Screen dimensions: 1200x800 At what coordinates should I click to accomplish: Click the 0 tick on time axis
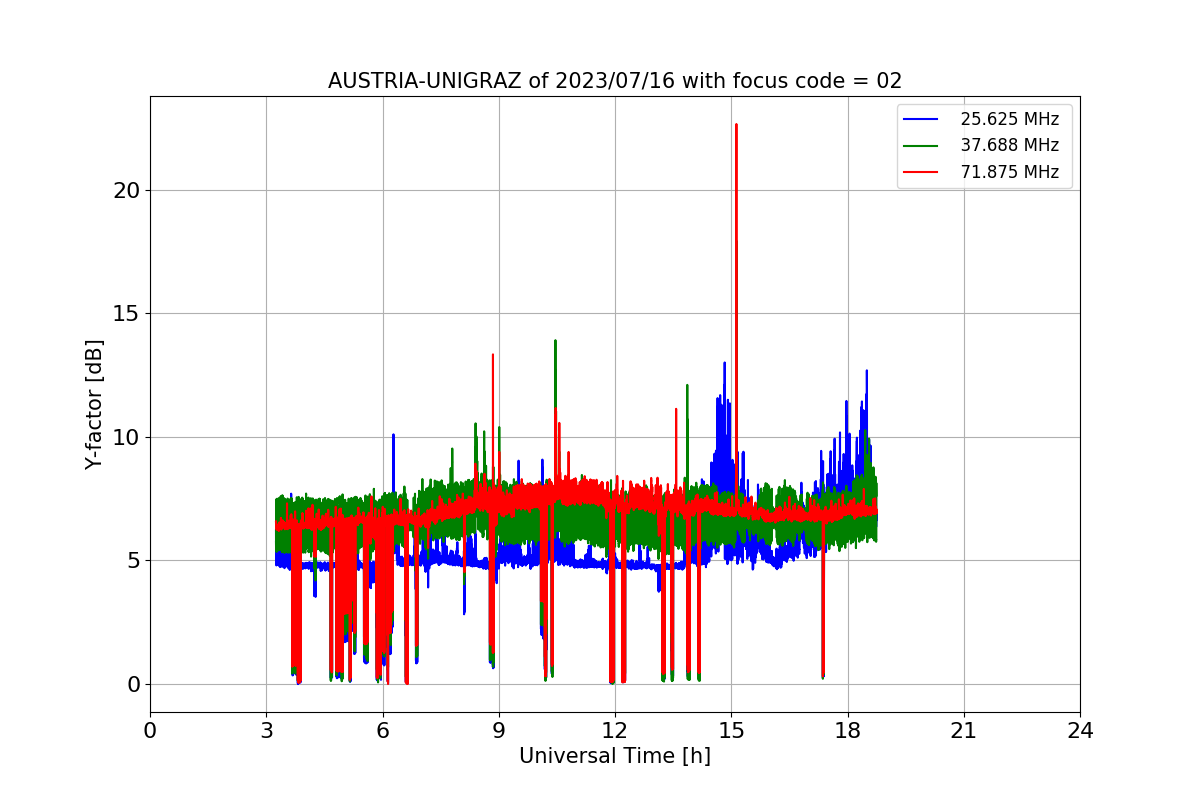point(150,731)
